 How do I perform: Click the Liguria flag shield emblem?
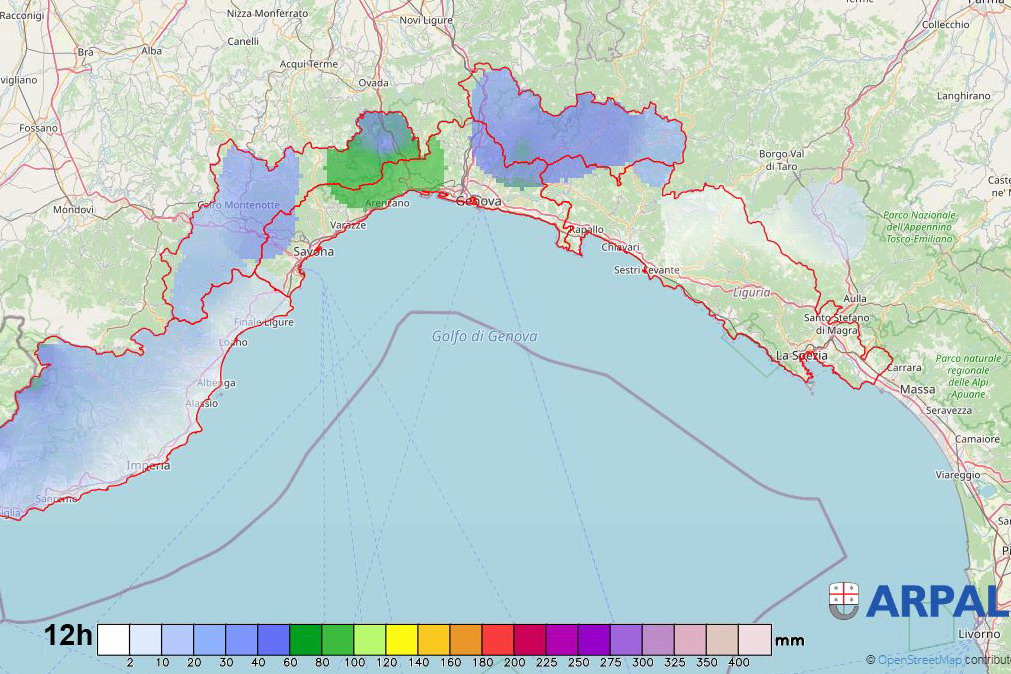[x=844, y=600]
